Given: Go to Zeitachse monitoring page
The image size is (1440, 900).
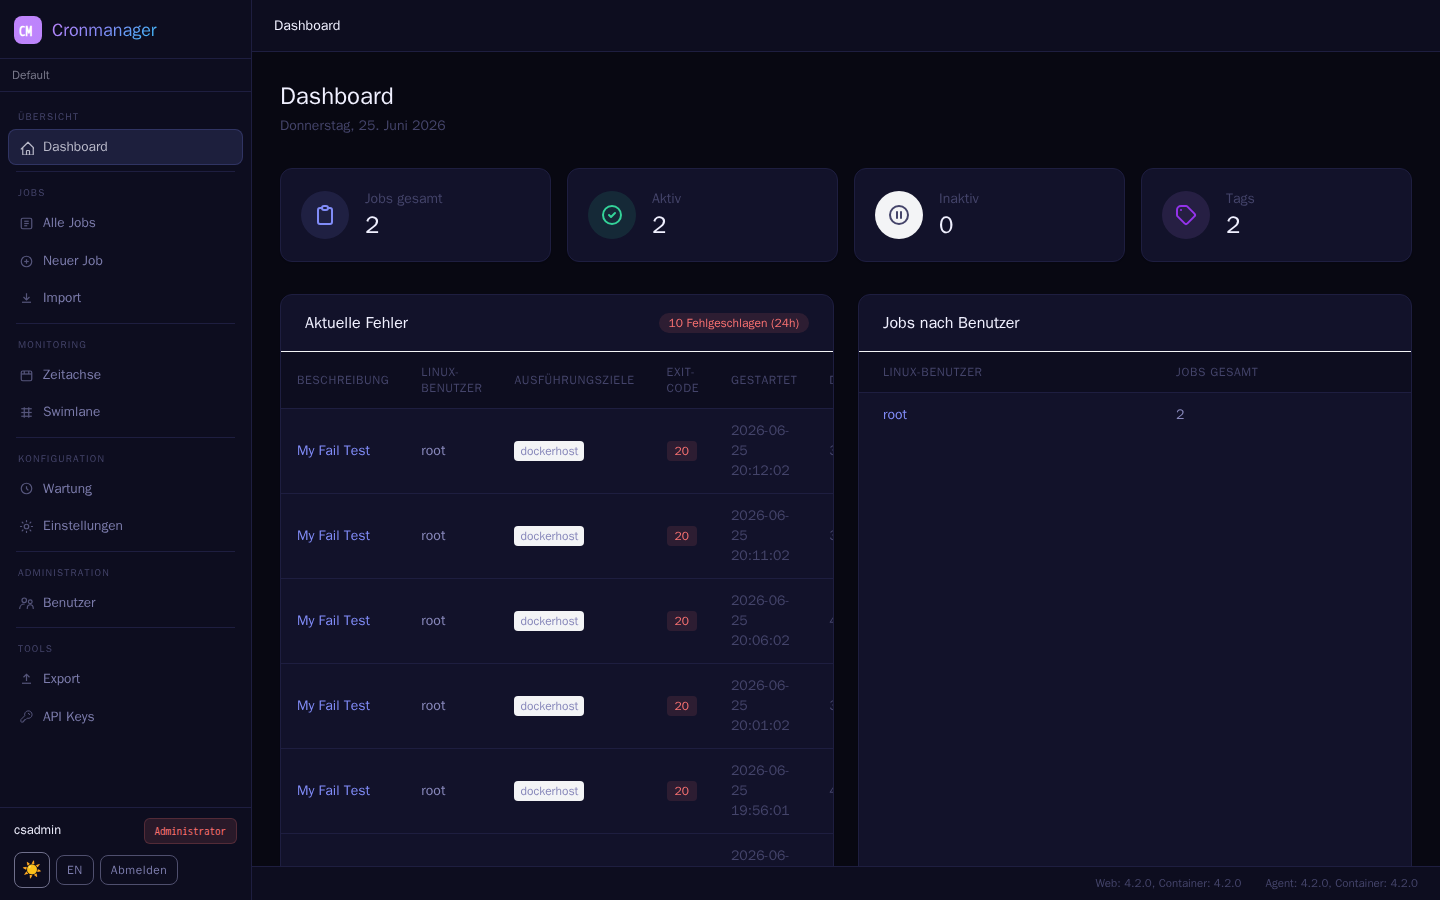Looking at the screenshot, I should tap(125, 375).
